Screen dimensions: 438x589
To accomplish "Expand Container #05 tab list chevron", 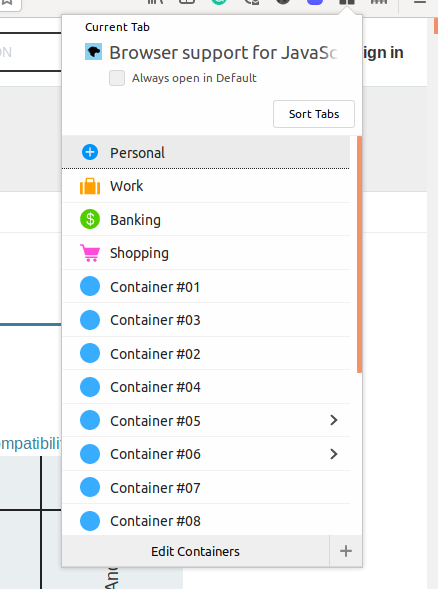I will pos(334,420).
